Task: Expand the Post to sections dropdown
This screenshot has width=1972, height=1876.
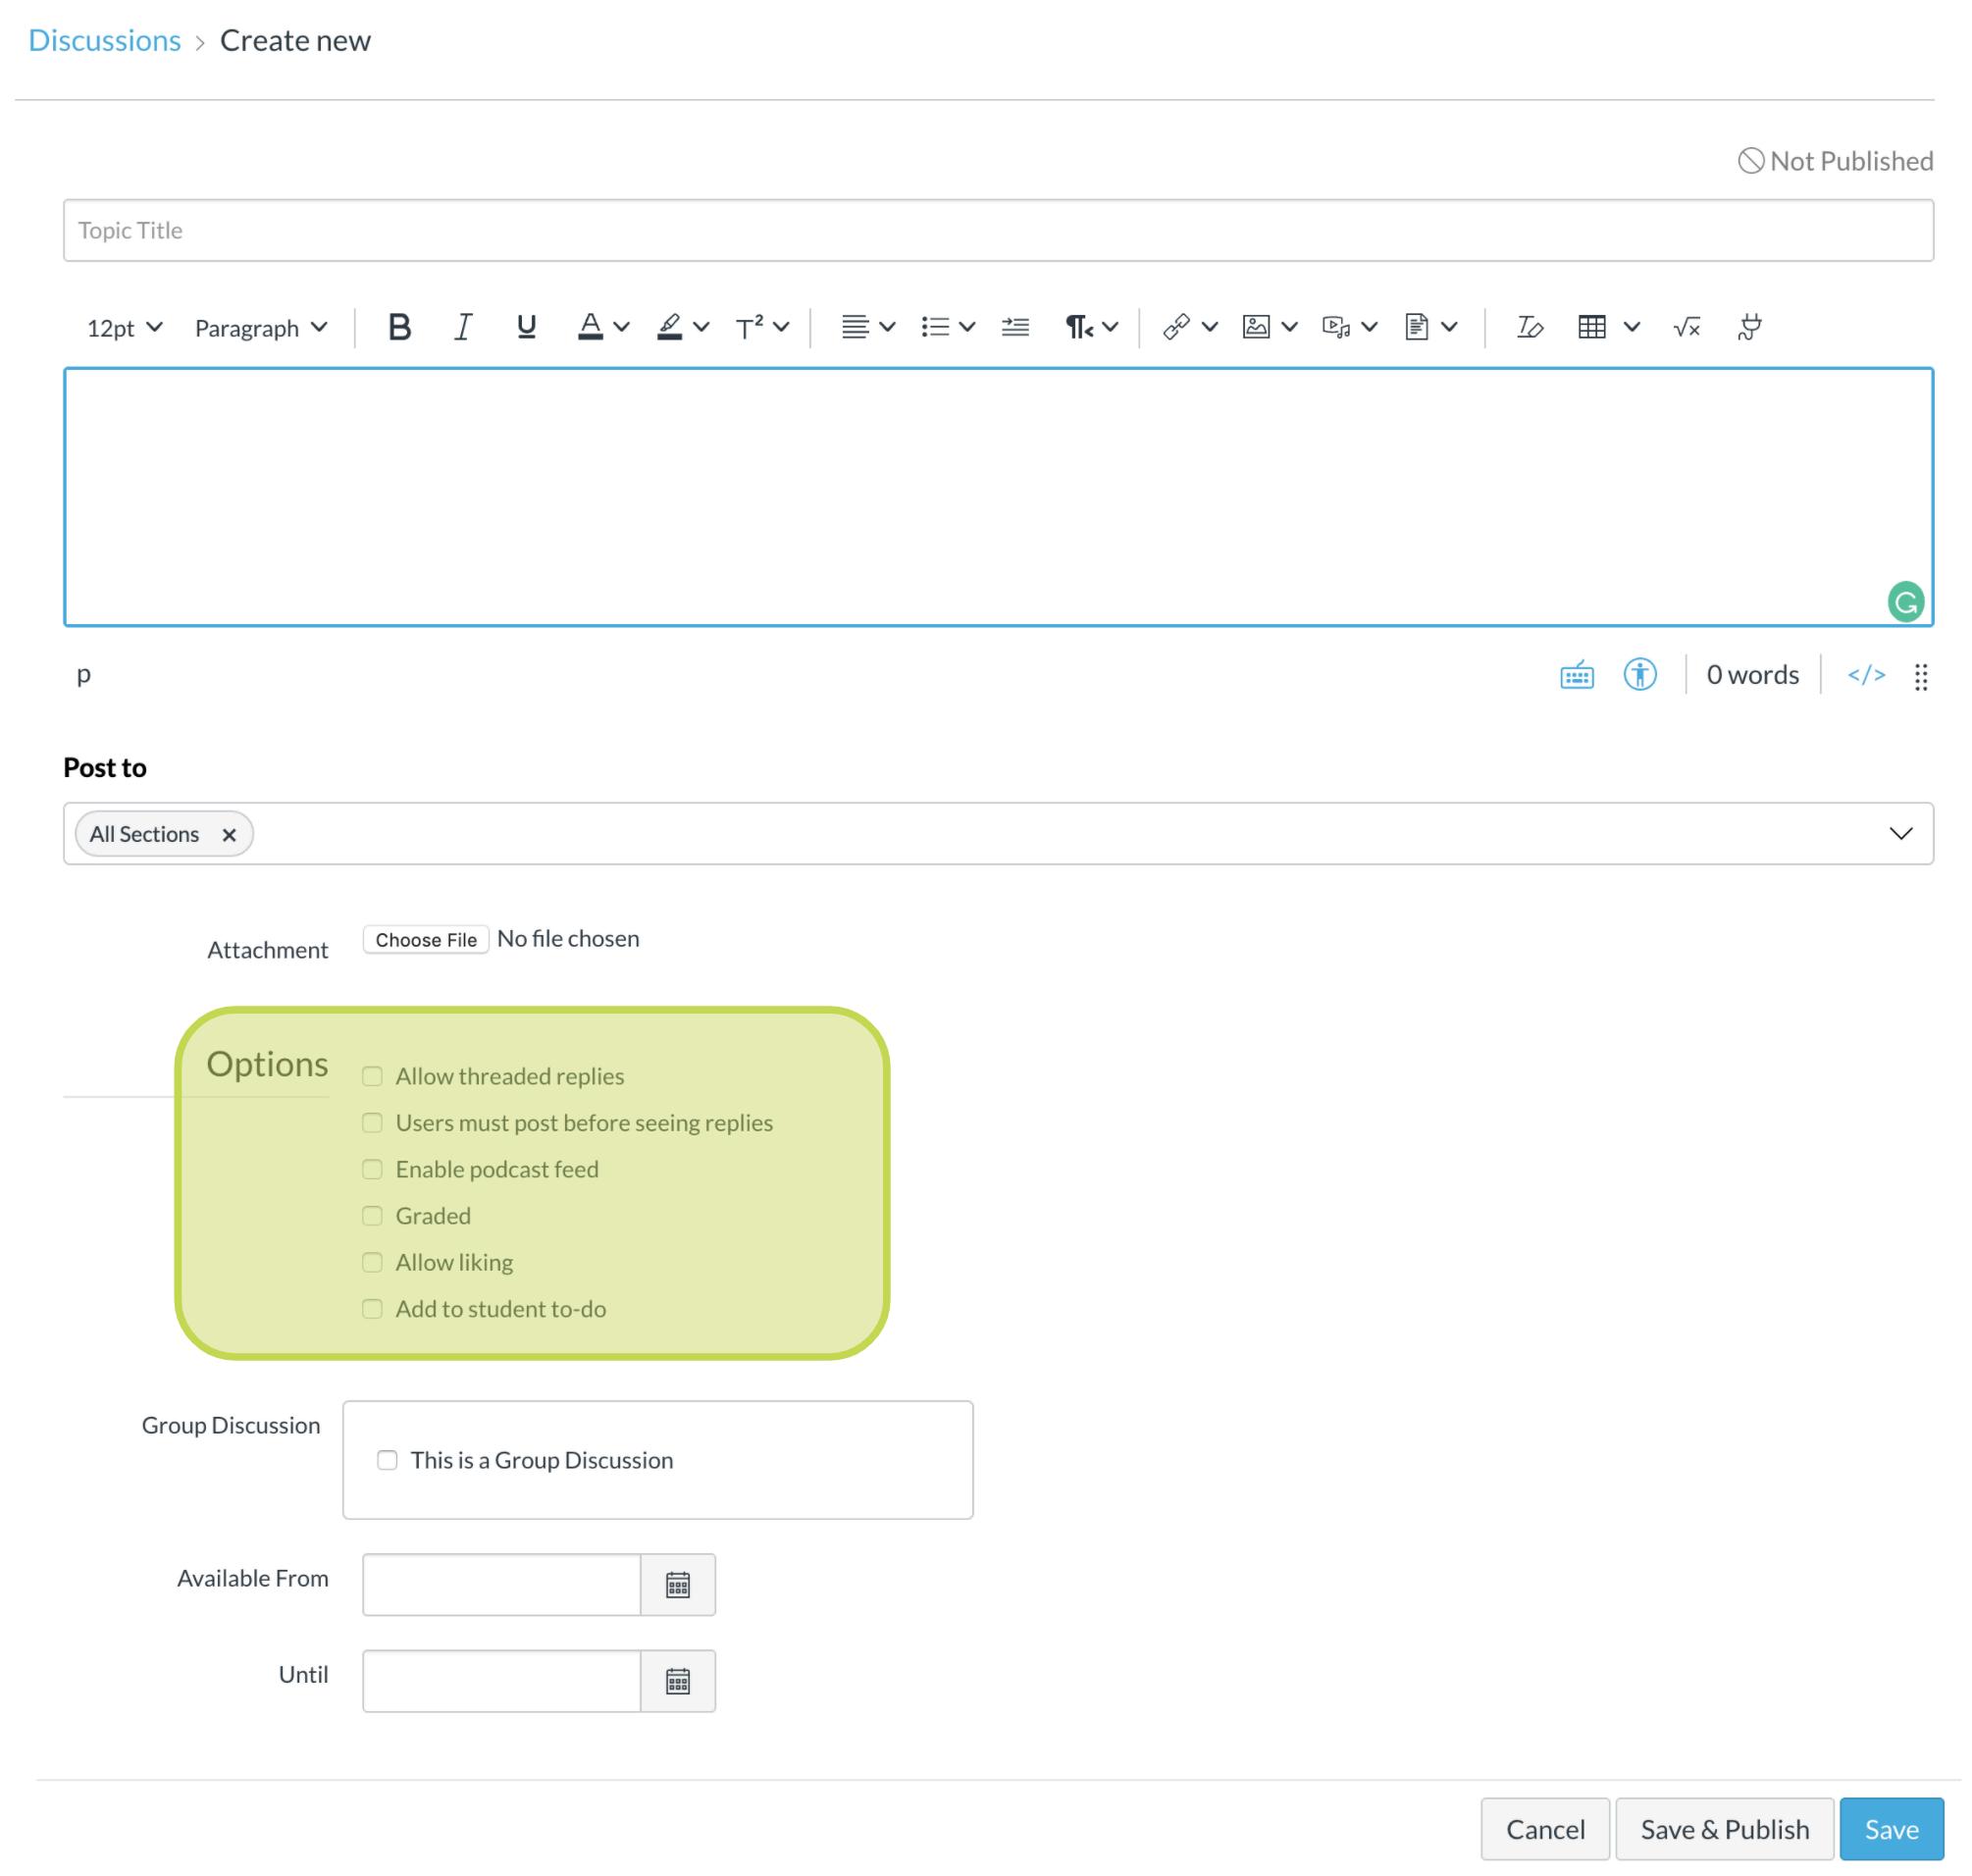Action: pyautogui.click(x=1899, y=833)
